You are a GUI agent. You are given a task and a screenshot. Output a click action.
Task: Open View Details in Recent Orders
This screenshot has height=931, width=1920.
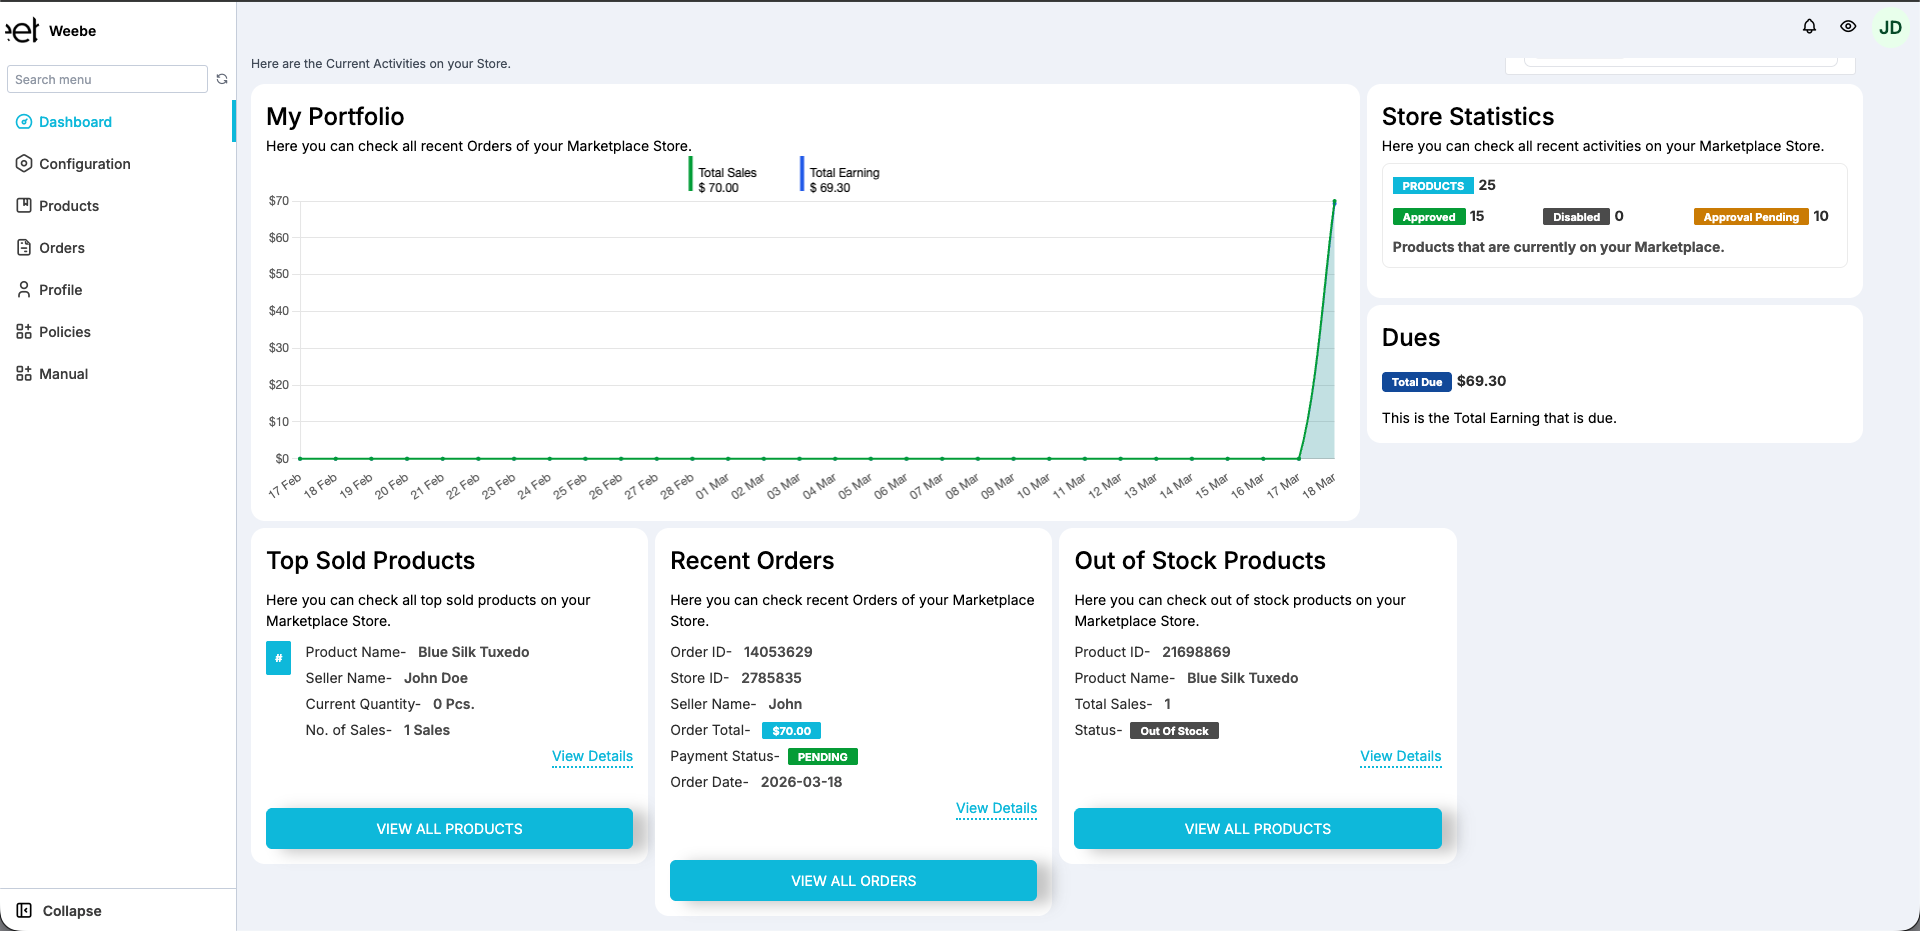(x=996, y=808)
